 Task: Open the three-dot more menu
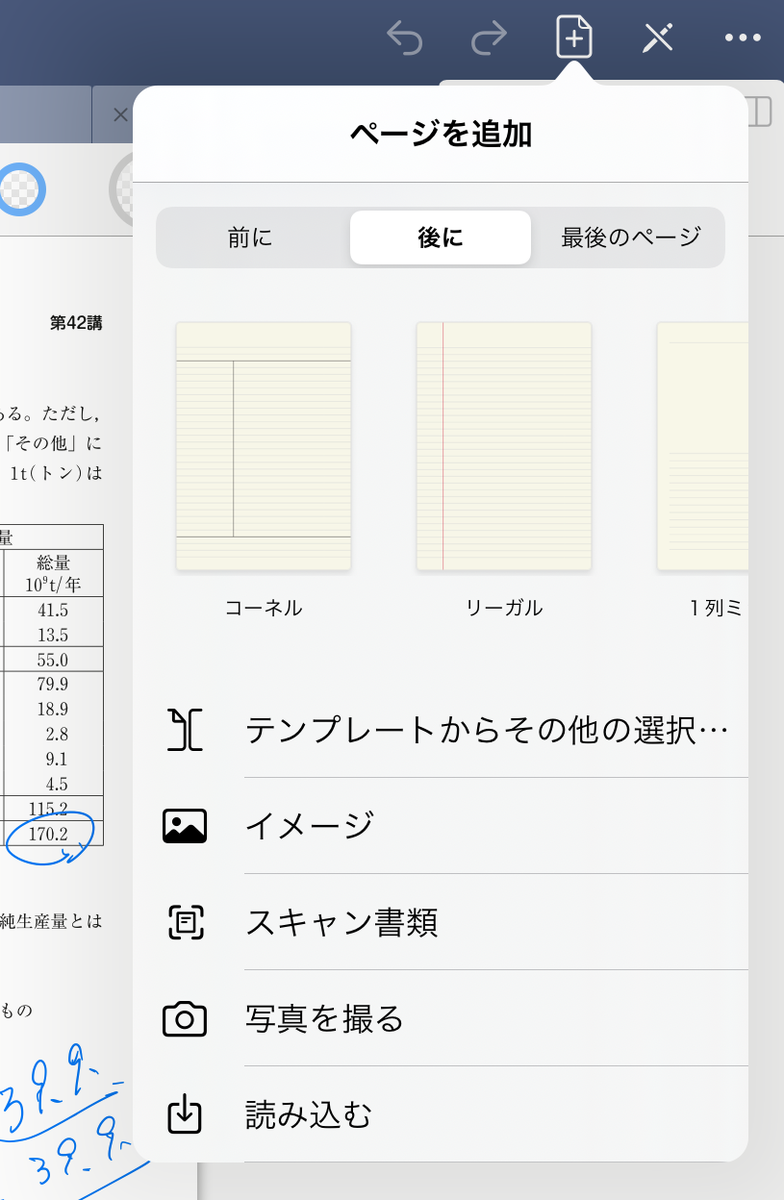743,38
